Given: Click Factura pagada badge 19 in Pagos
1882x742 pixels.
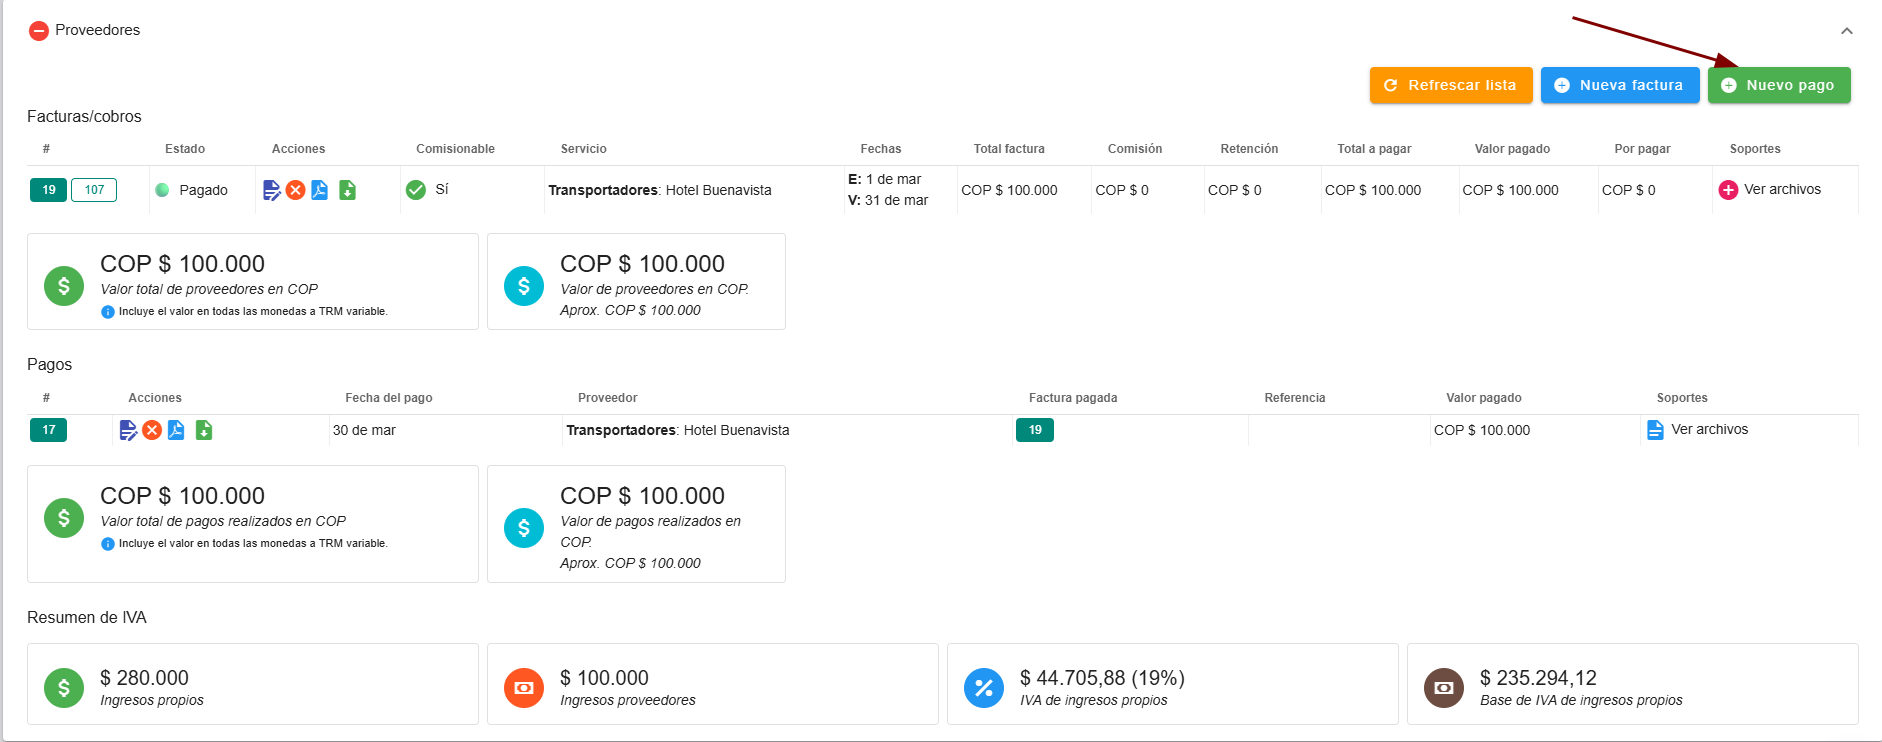Looking at the screenshot, I should point(1035,430).
